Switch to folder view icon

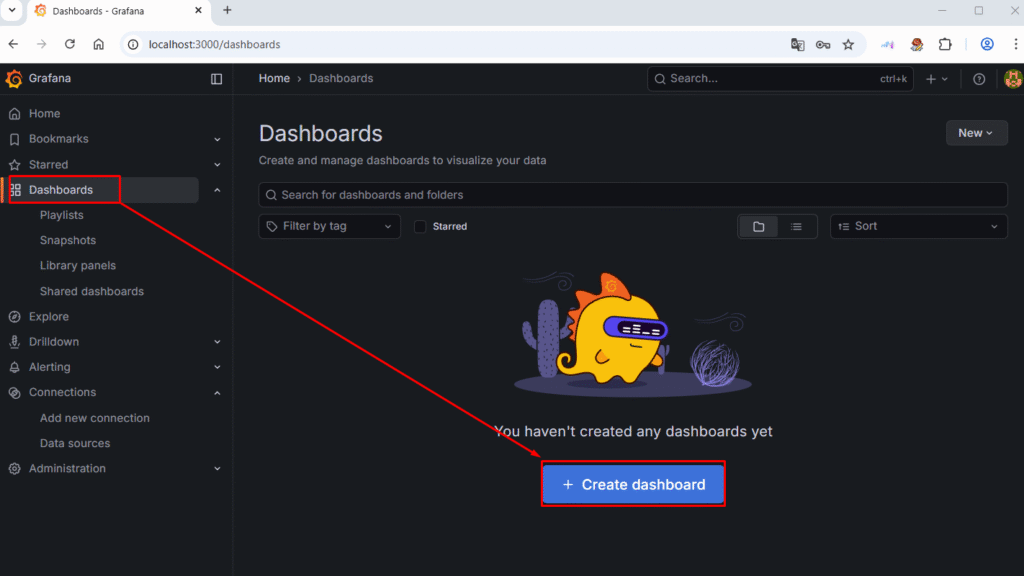point(759,227)
